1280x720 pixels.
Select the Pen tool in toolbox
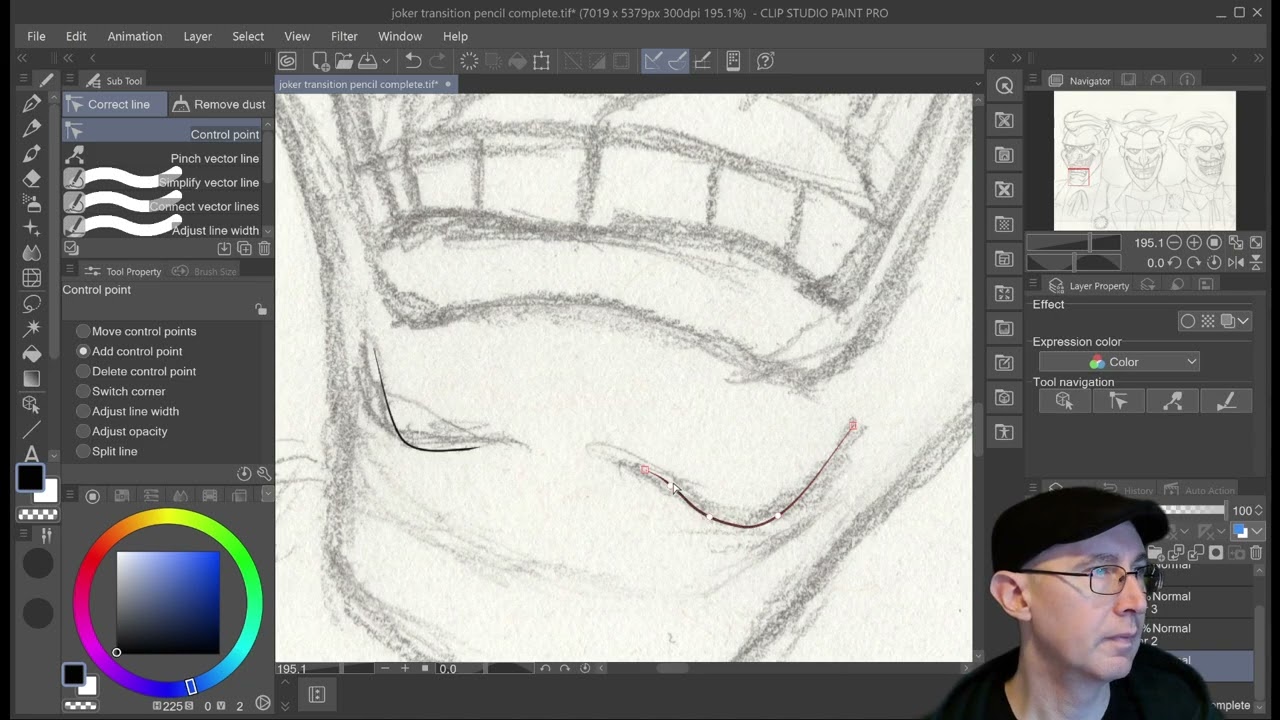[31, 104]
